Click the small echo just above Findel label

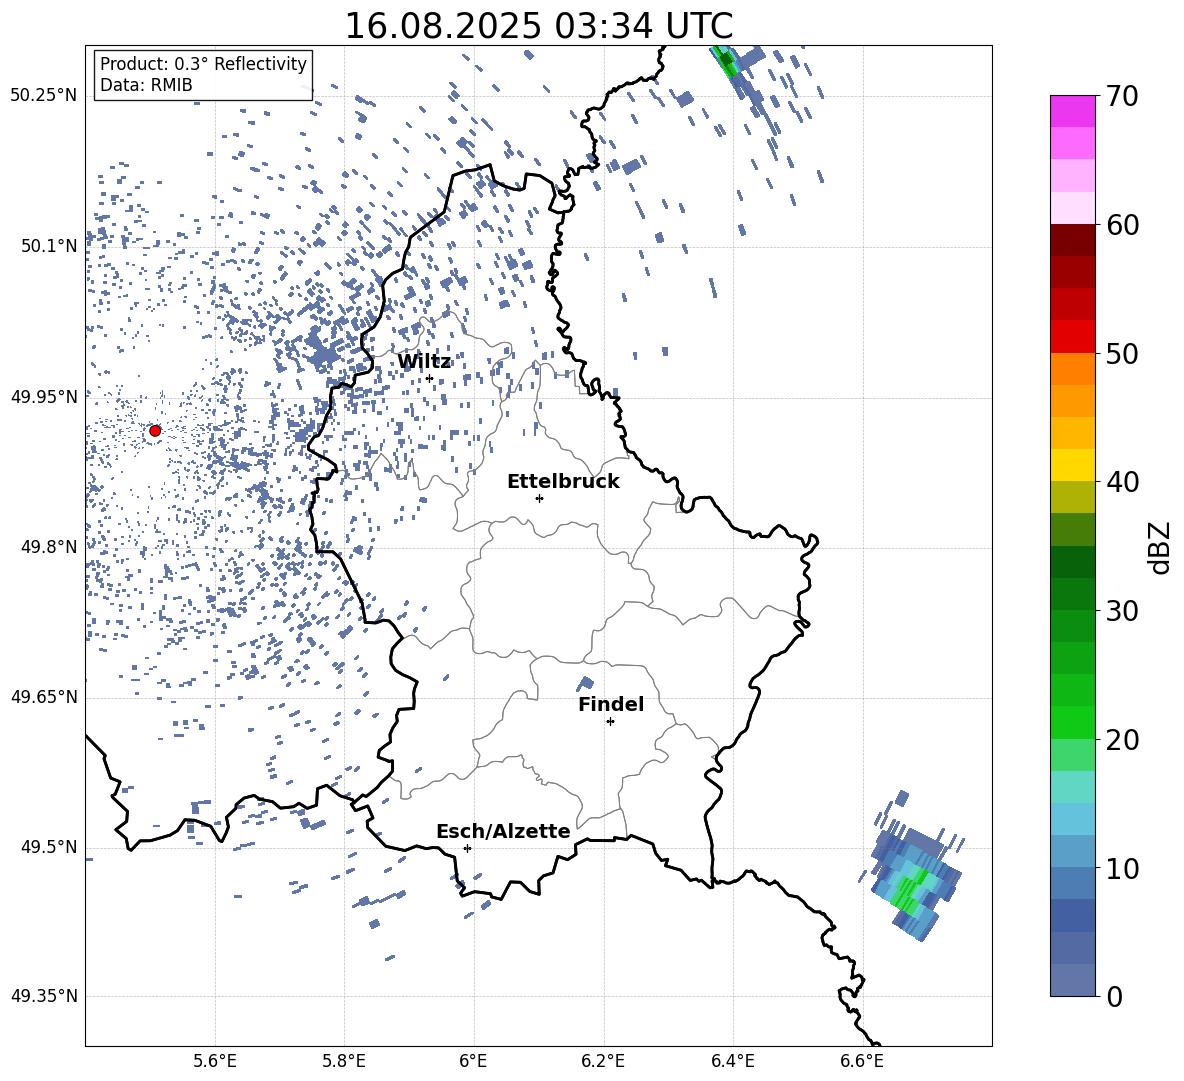click(x=585, y=684)
